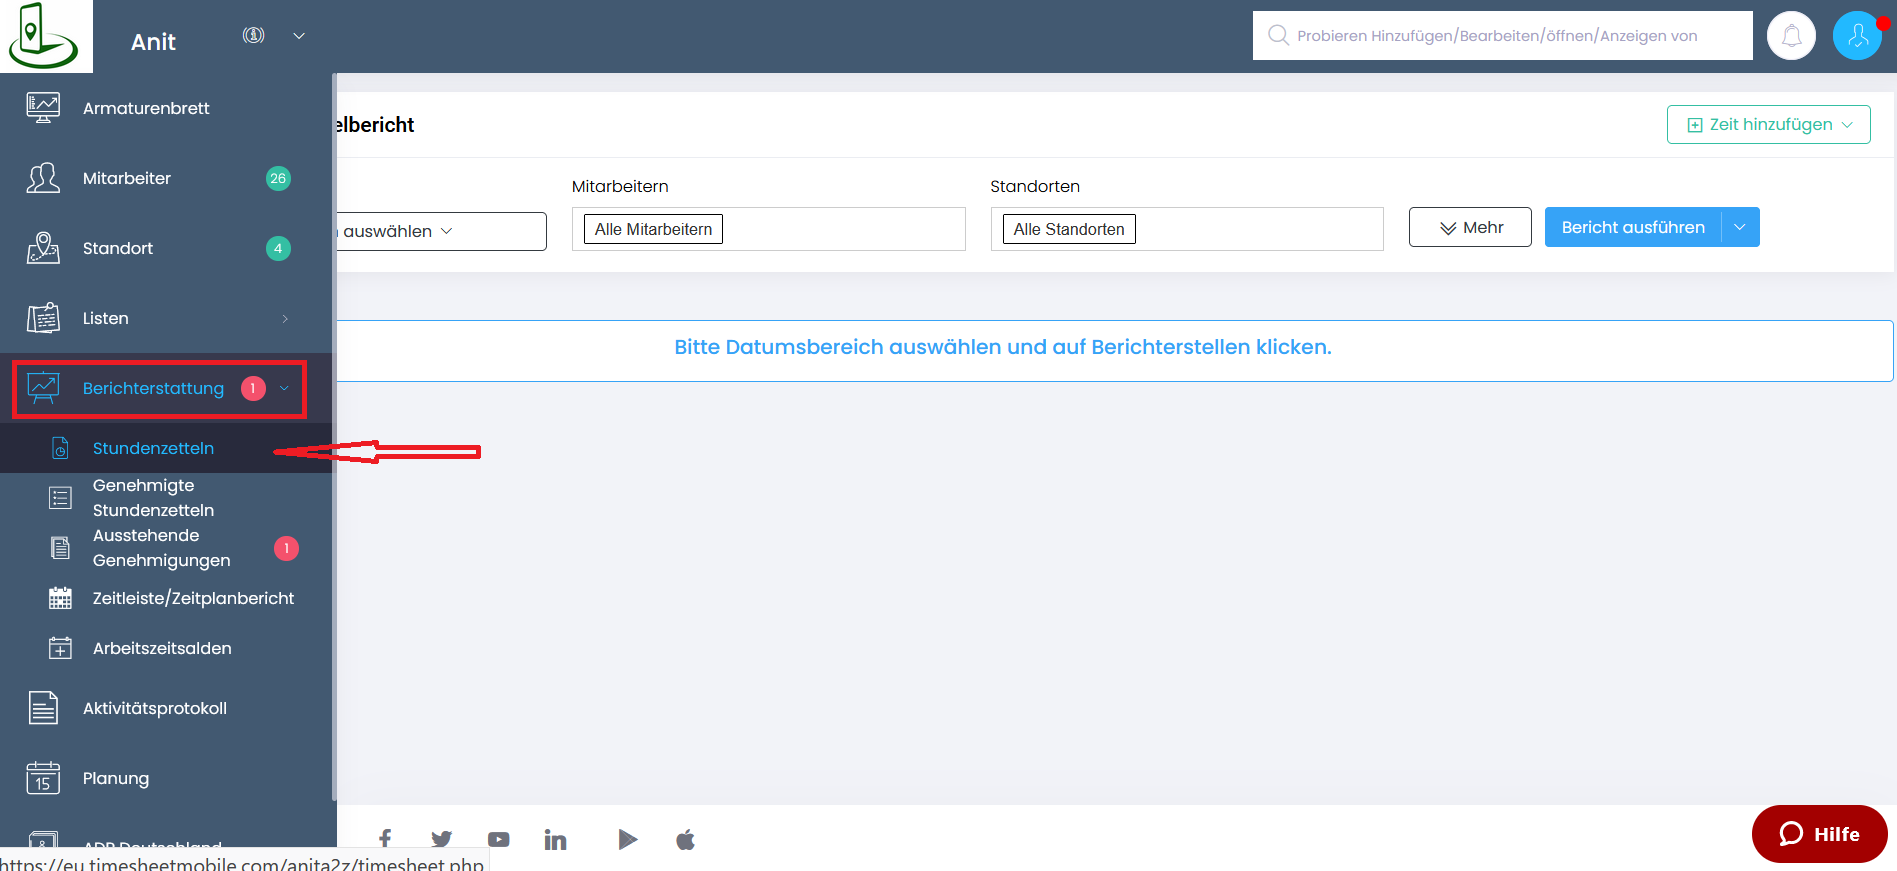Click the Facebook icon in footer
Image resolution: width=1897 pixels, height=871 pixels.
point(385,840)
